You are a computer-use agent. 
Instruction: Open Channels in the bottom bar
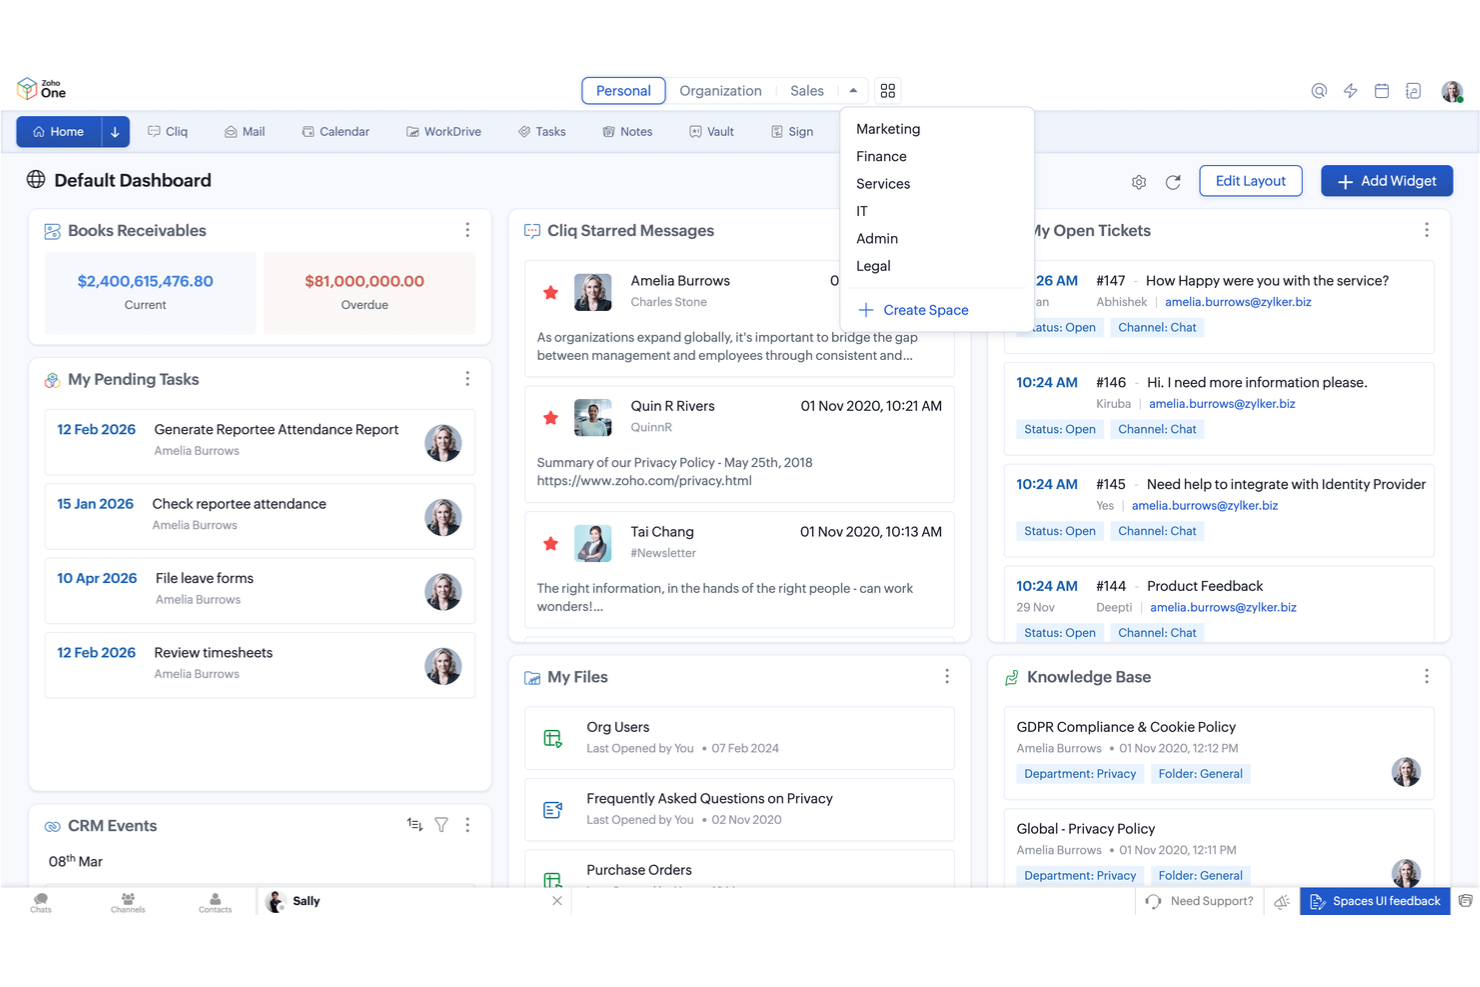pos(128,902)
